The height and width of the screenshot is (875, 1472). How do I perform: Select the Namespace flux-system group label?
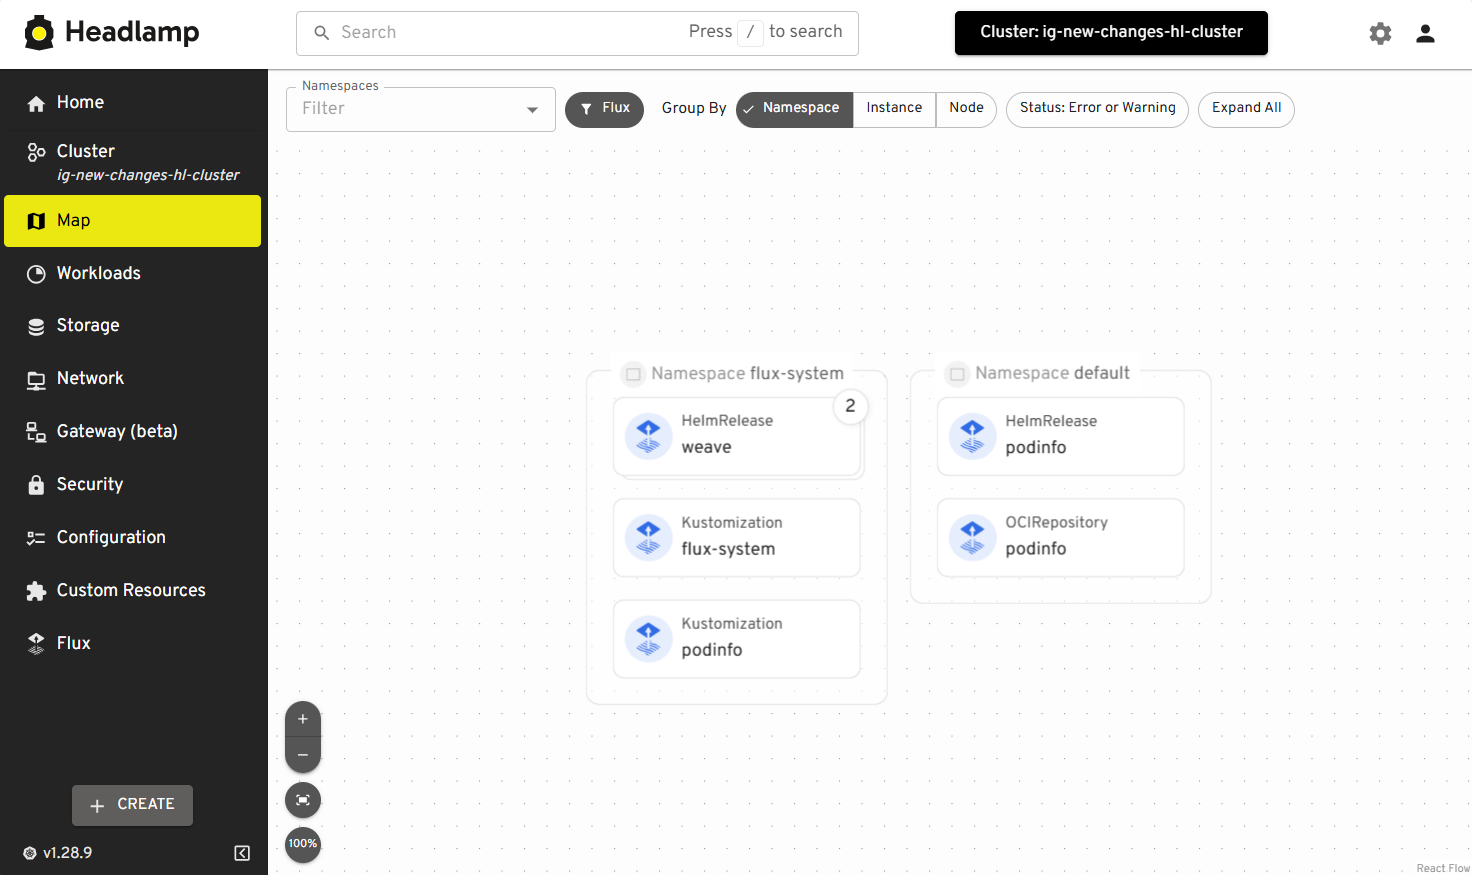click(x=747, y=374)
